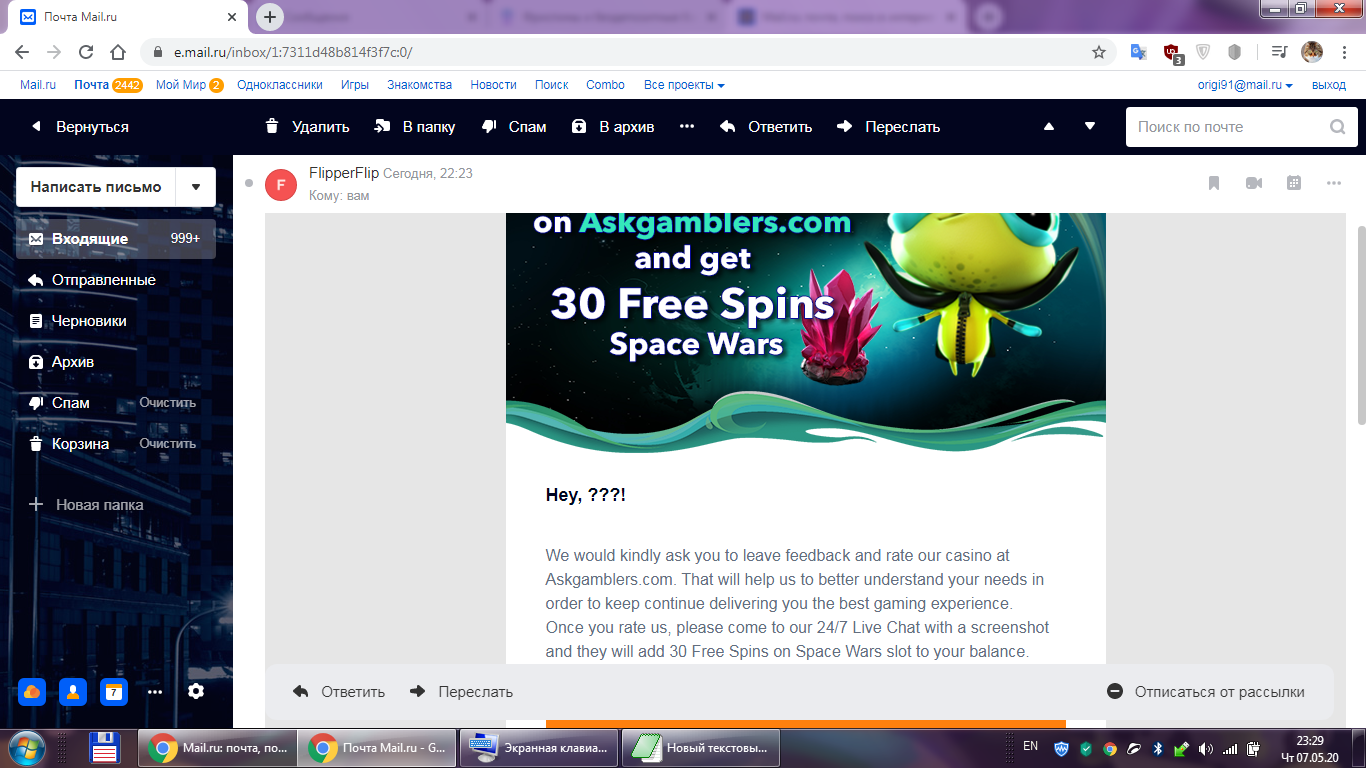Click Очистить next to Спам
Image resolution: width=1366 pixels, height=768 pixels.
167,403
